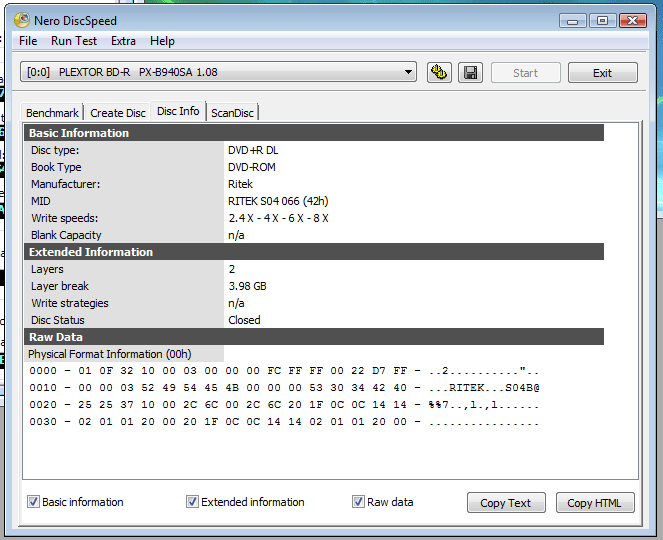Toggle the Extended information checkbox
Image resolution: width=663 pixels, height=540 pixels.
(193, 502)
